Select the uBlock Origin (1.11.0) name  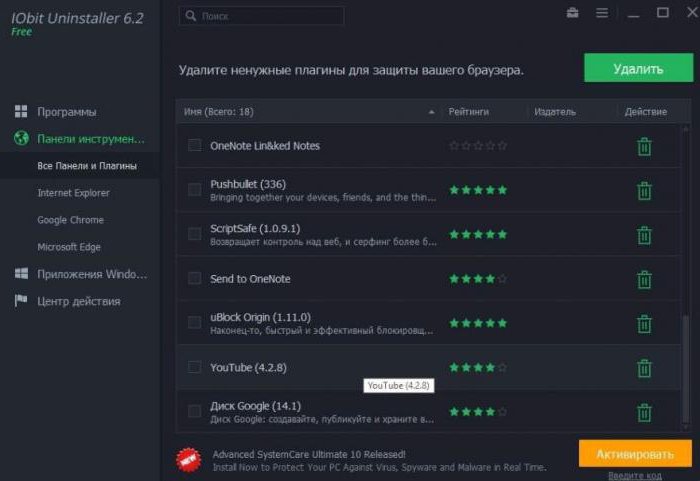(260, 317)
